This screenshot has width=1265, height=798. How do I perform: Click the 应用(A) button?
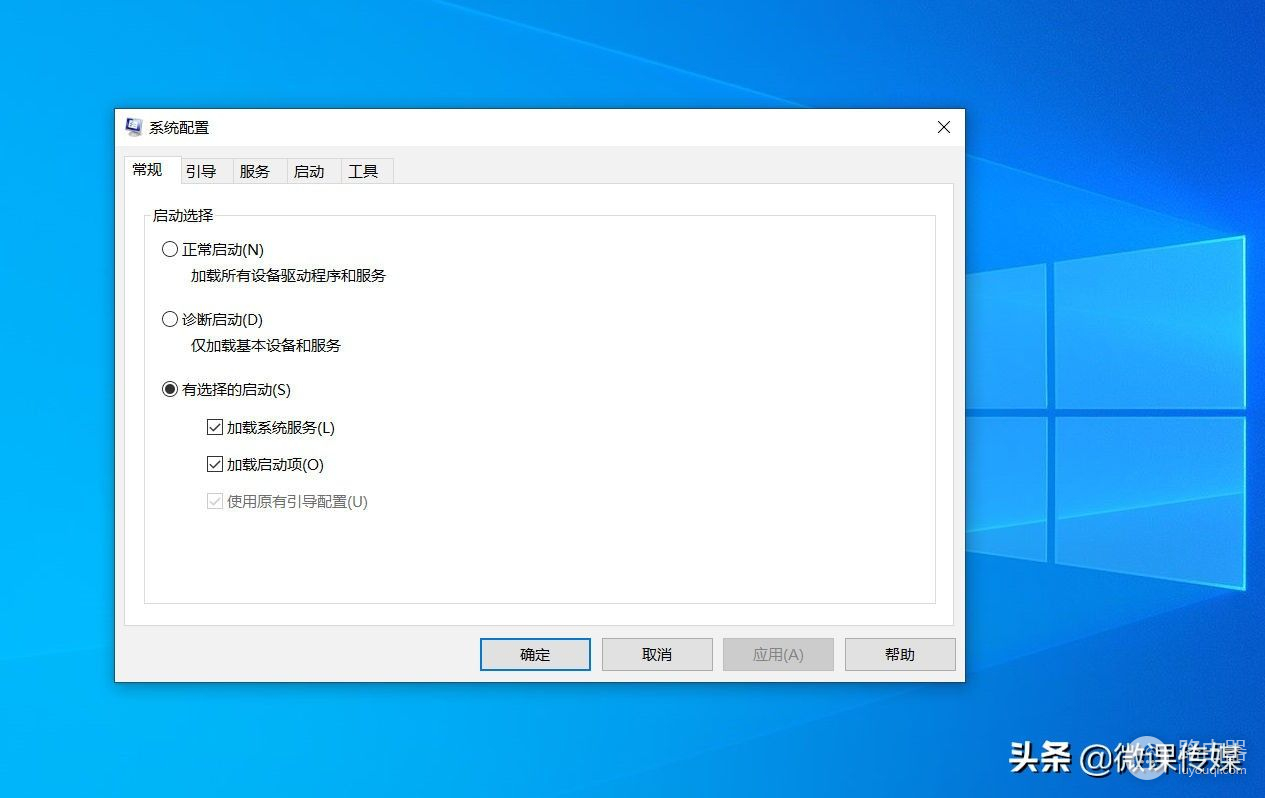coord(778,654)
